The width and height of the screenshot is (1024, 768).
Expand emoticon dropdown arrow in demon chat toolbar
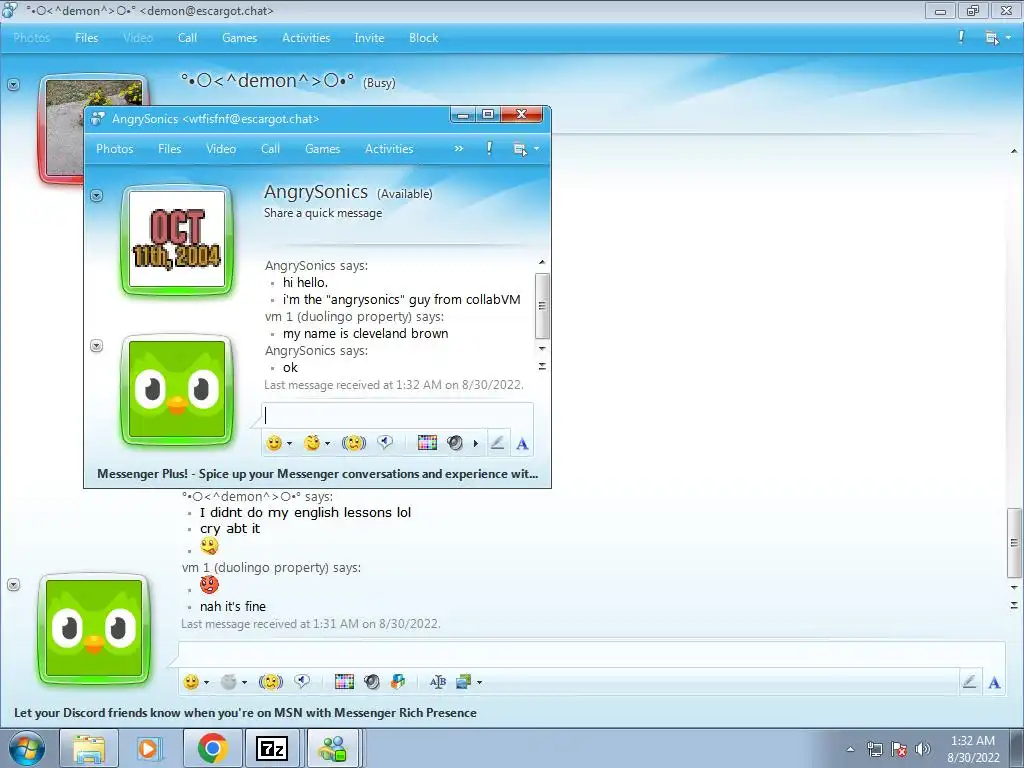point(206,682)
